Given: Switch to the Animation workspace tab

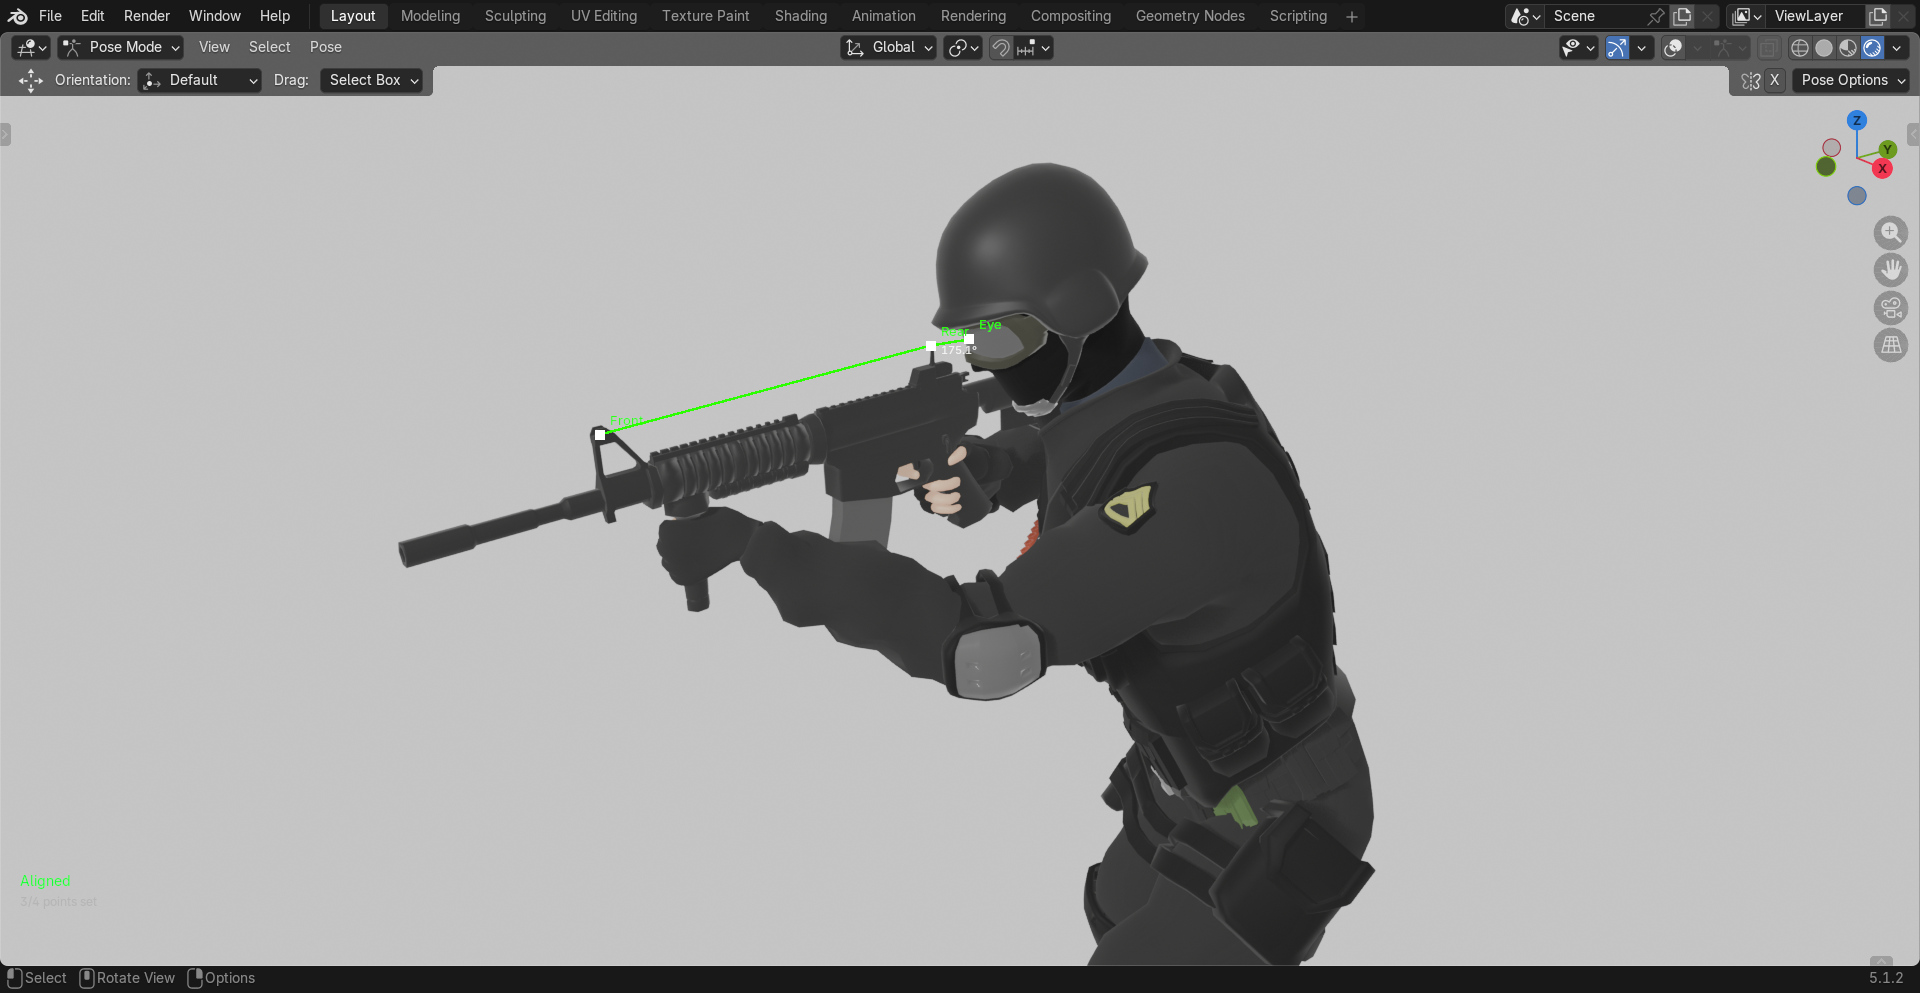Looking at the screenshot, I should click(x=883, y=16).
